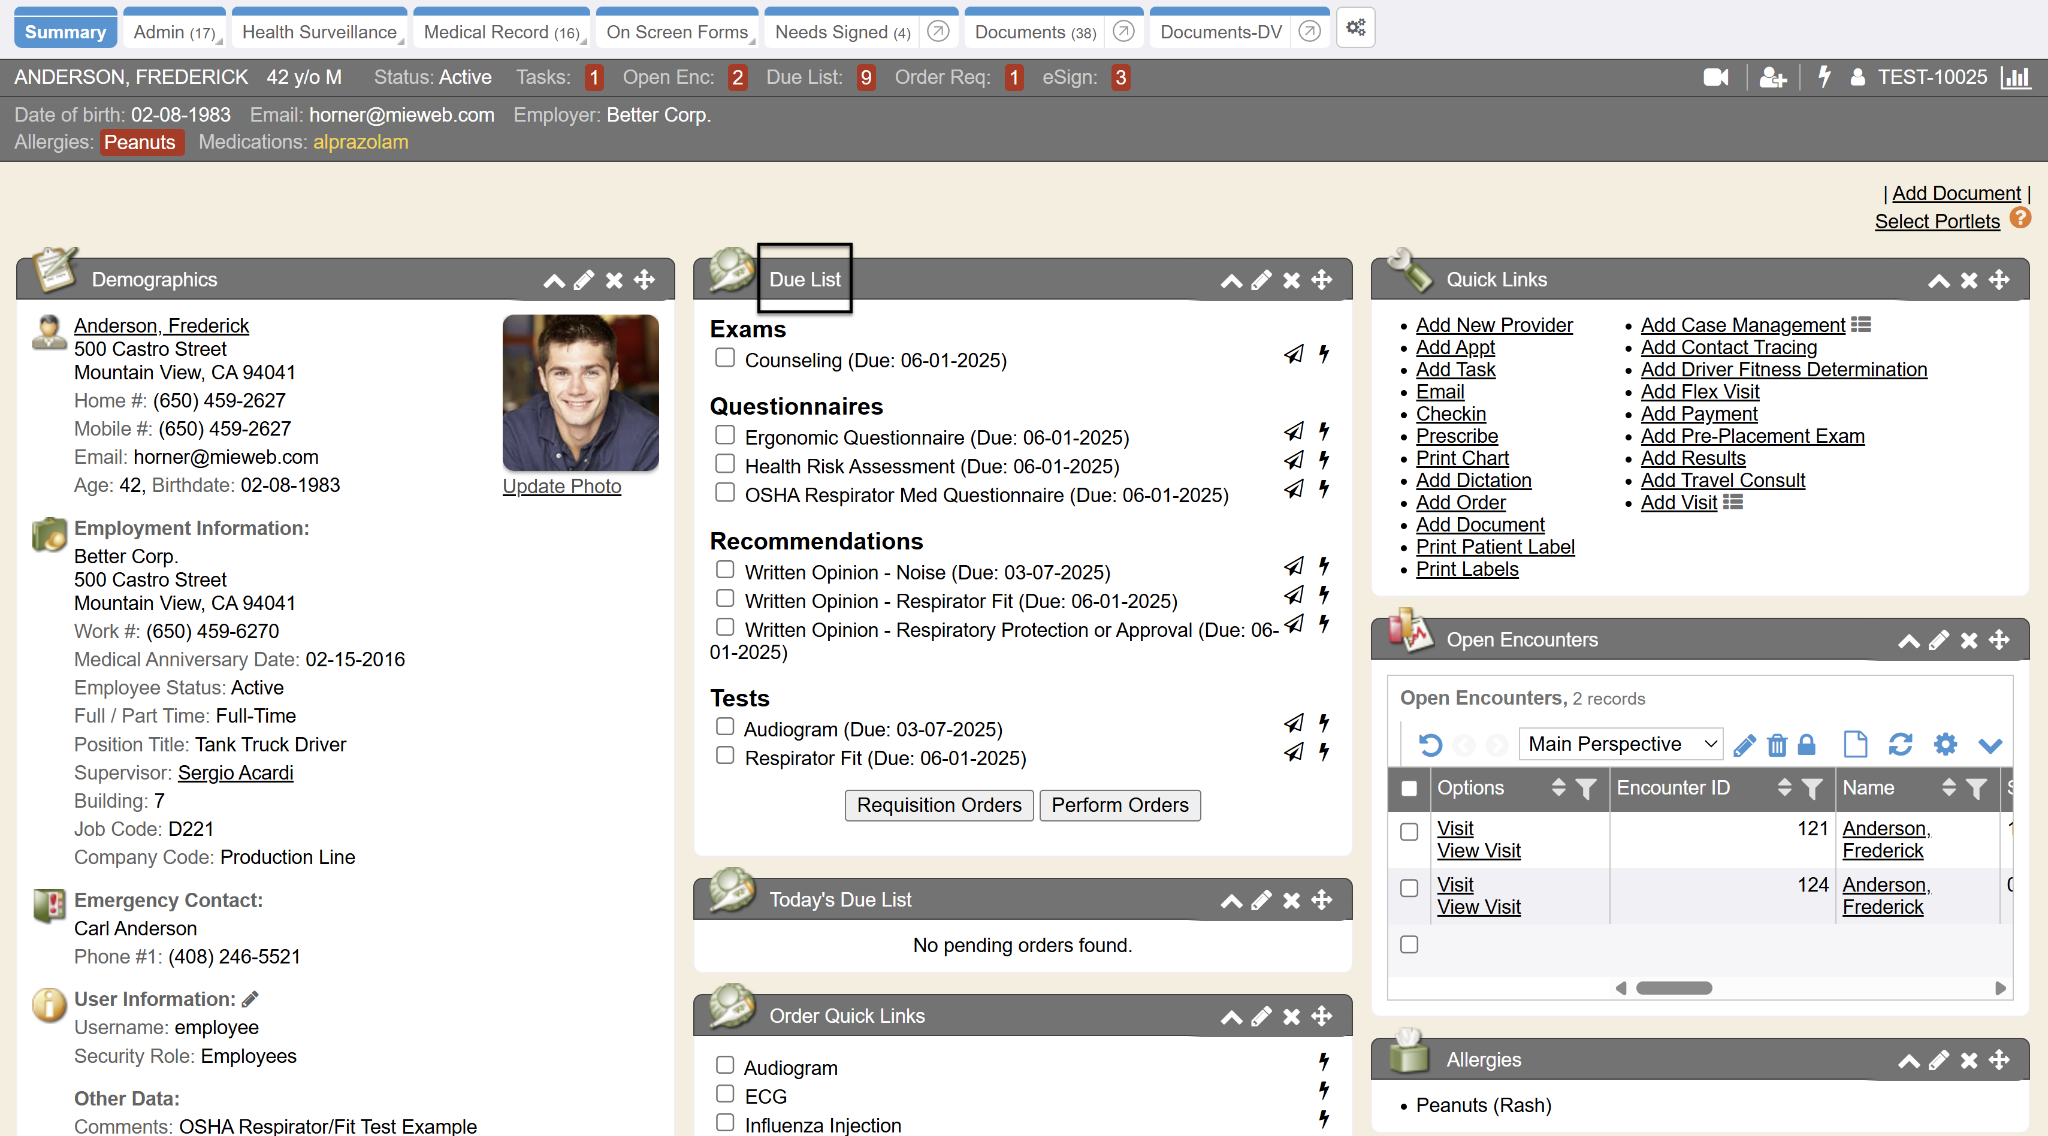Click the trash icon in Open Encounters toolbar
The height and width of the screenshot is (1136, 2048).
coord(1776,745)
